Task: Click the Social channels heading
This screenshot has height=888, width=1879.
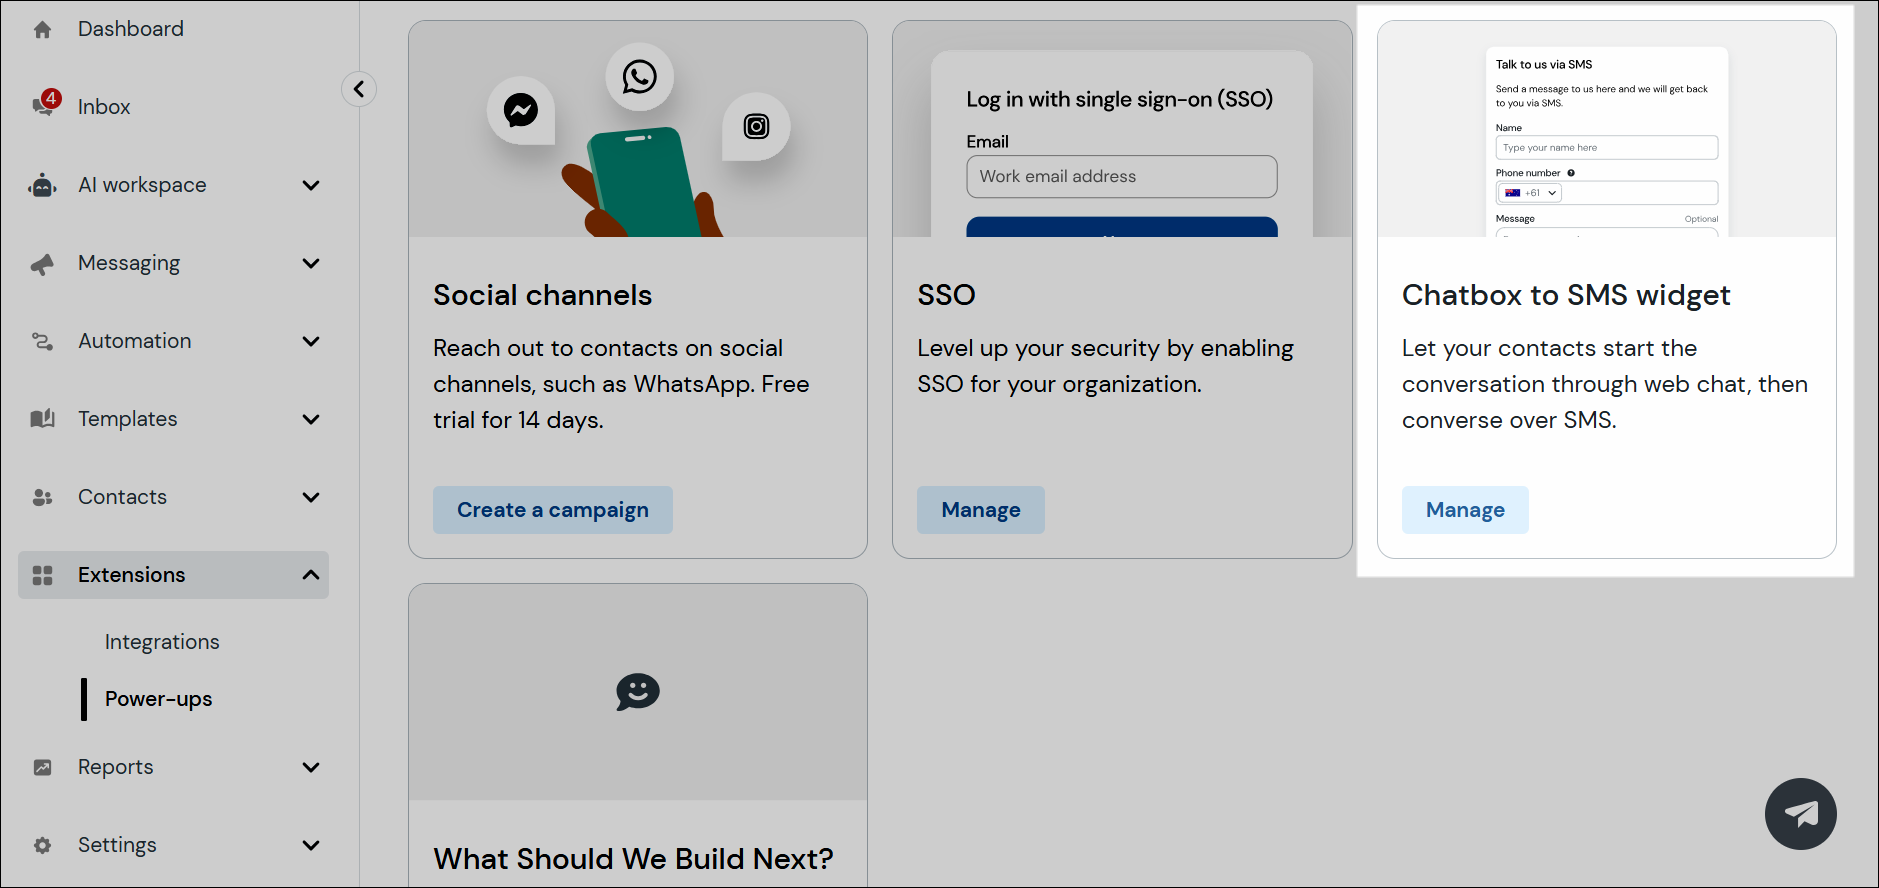Action: pos(543,295)
